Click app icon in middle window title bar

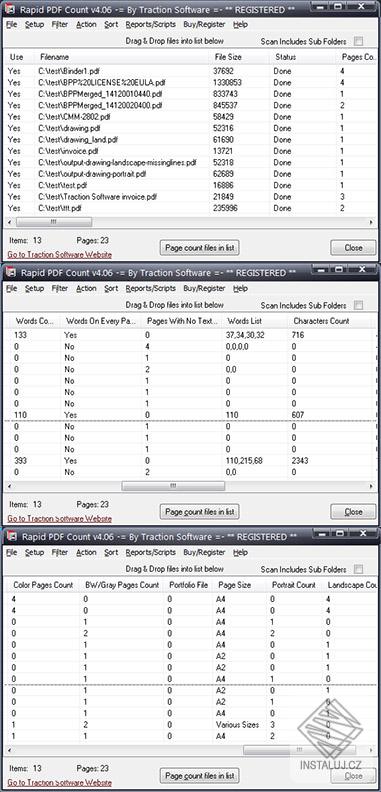pyautogui.click(x=10, y=273)
